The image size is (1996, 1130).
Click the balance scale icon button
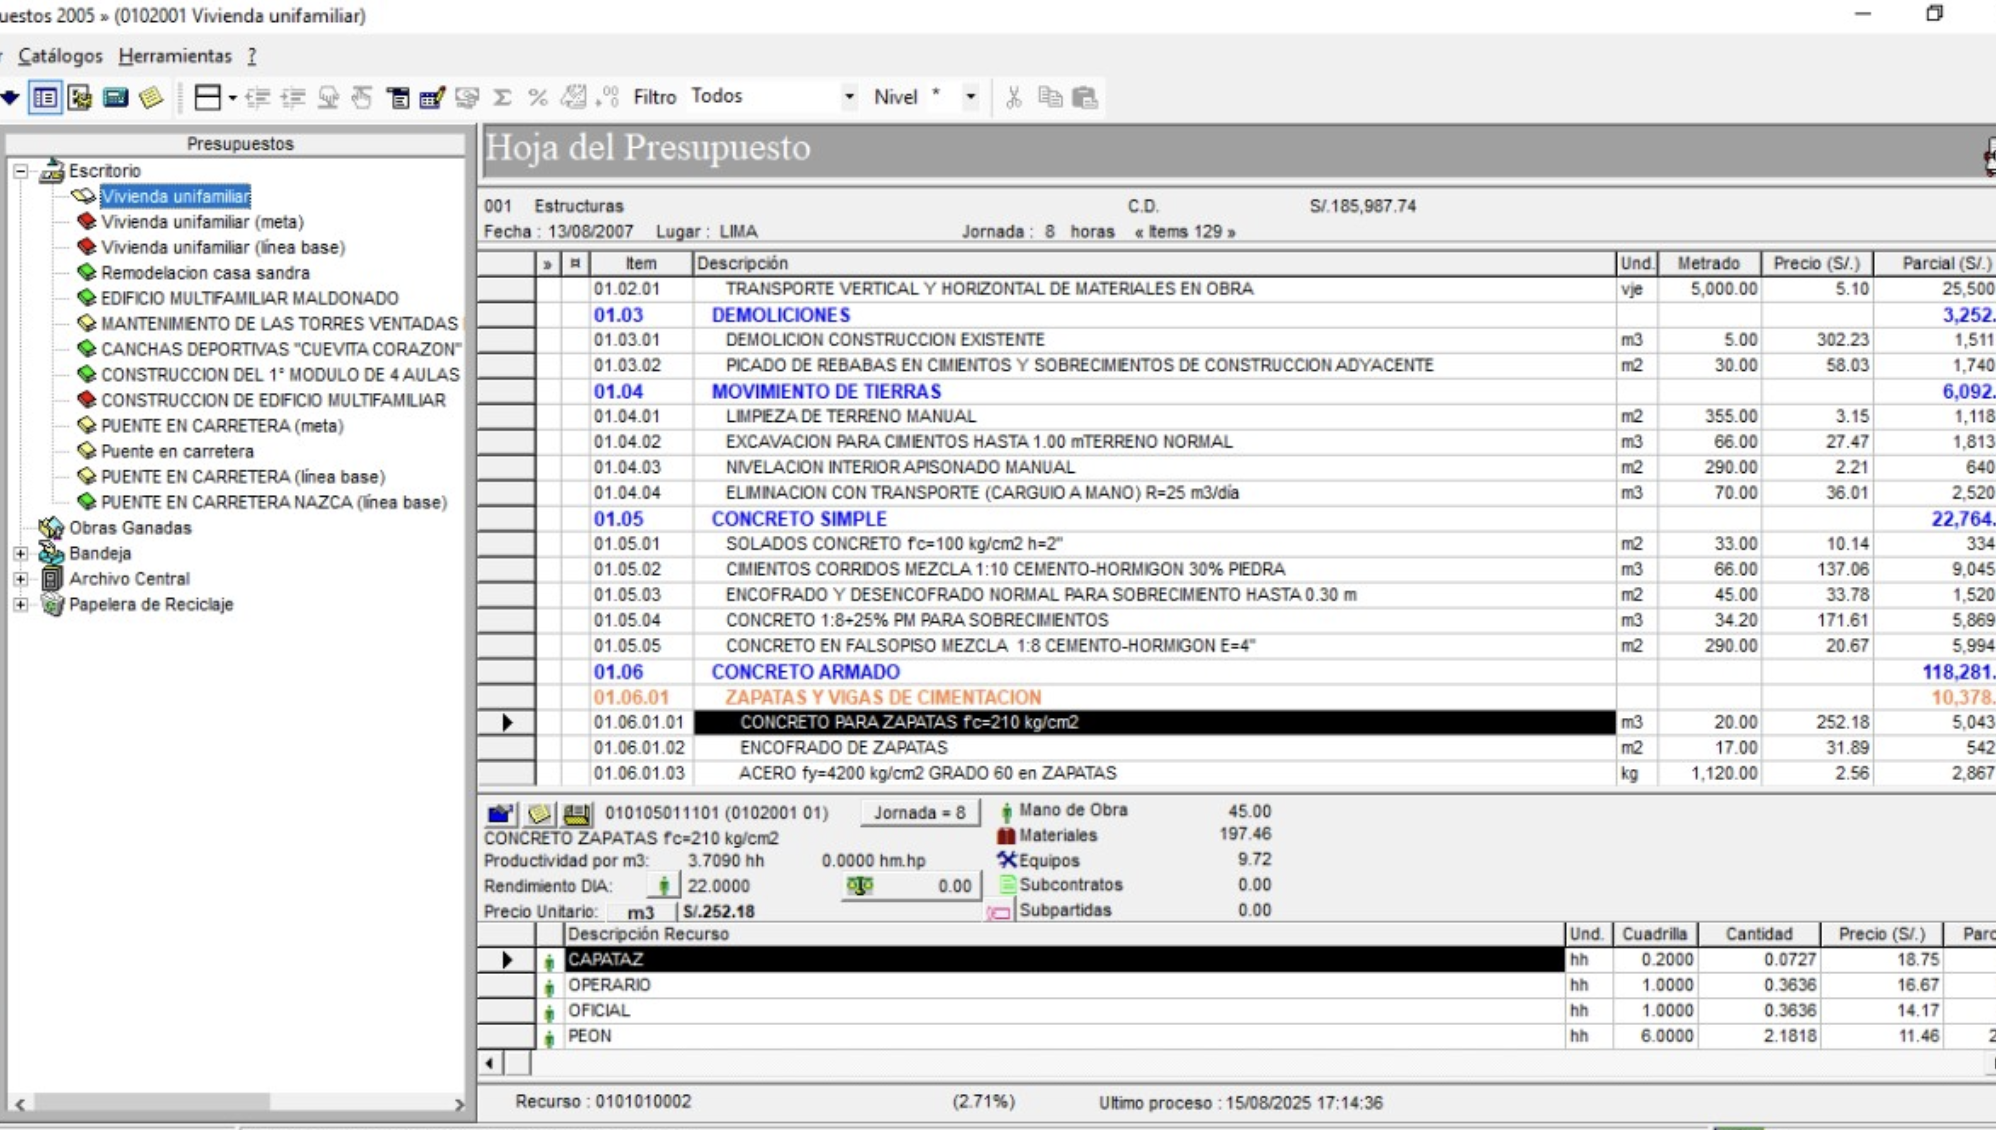coord(860,886)
